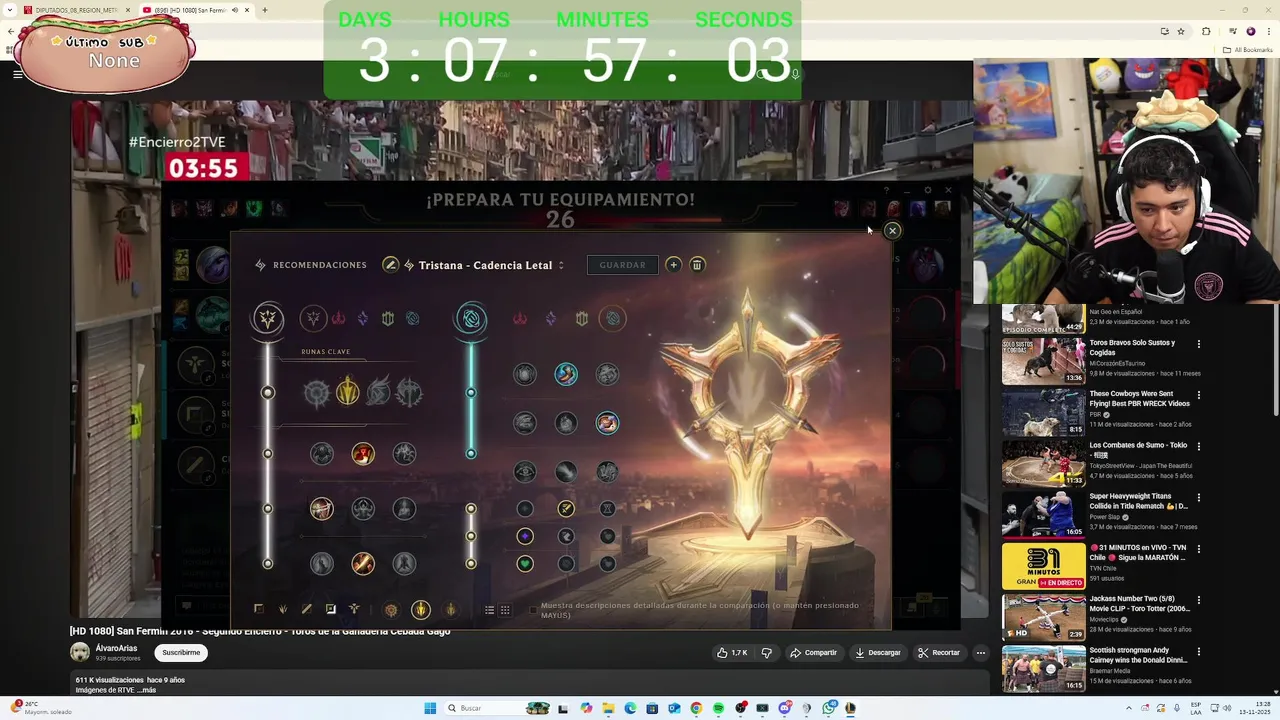The image size is (1280, 720).
Task: Edit rune page name with pencil icon
Action: [391, 265]
